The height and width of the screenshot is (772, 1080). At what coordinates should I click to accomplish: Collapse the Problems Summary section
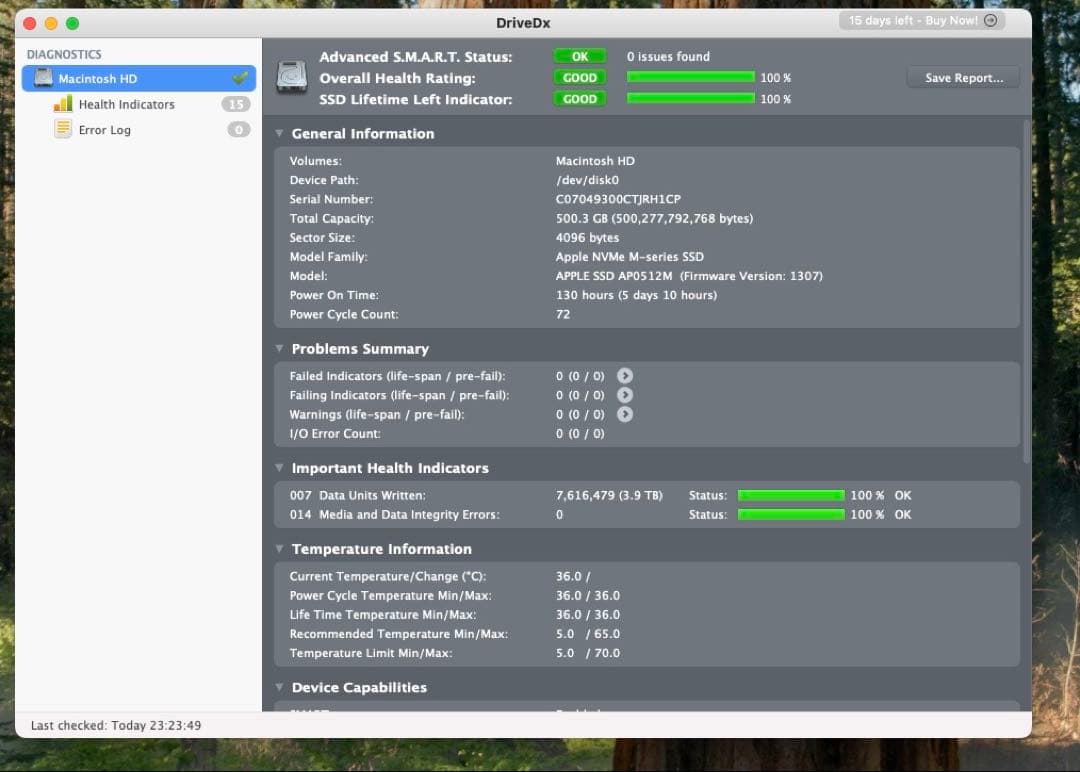pyautogui.click(x=278, y=349)
